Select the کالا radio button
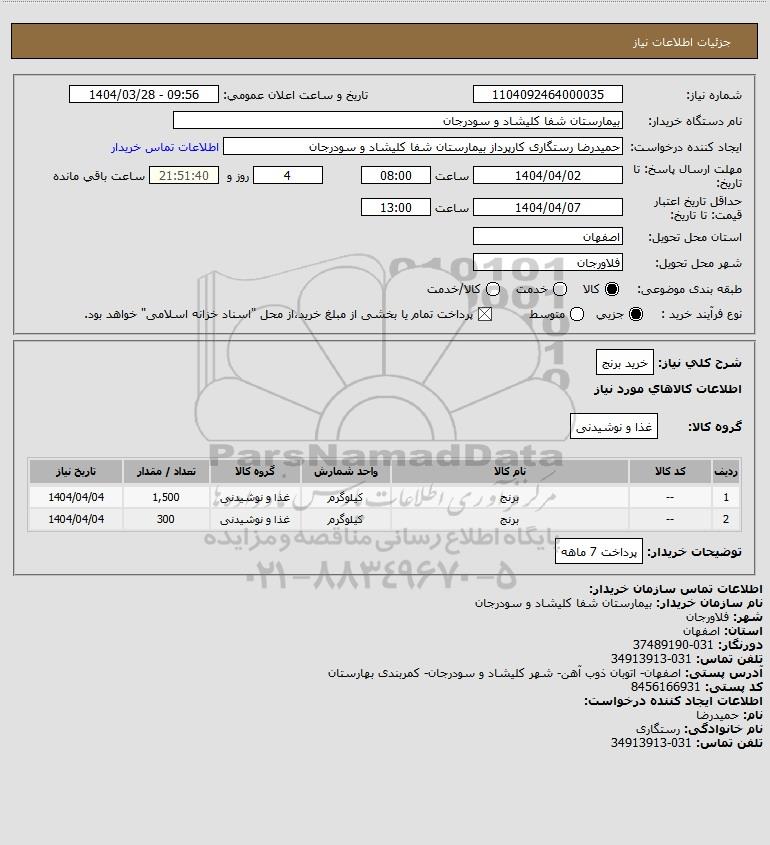The height and width of the screenshot is (845, 770). point(612,289)
